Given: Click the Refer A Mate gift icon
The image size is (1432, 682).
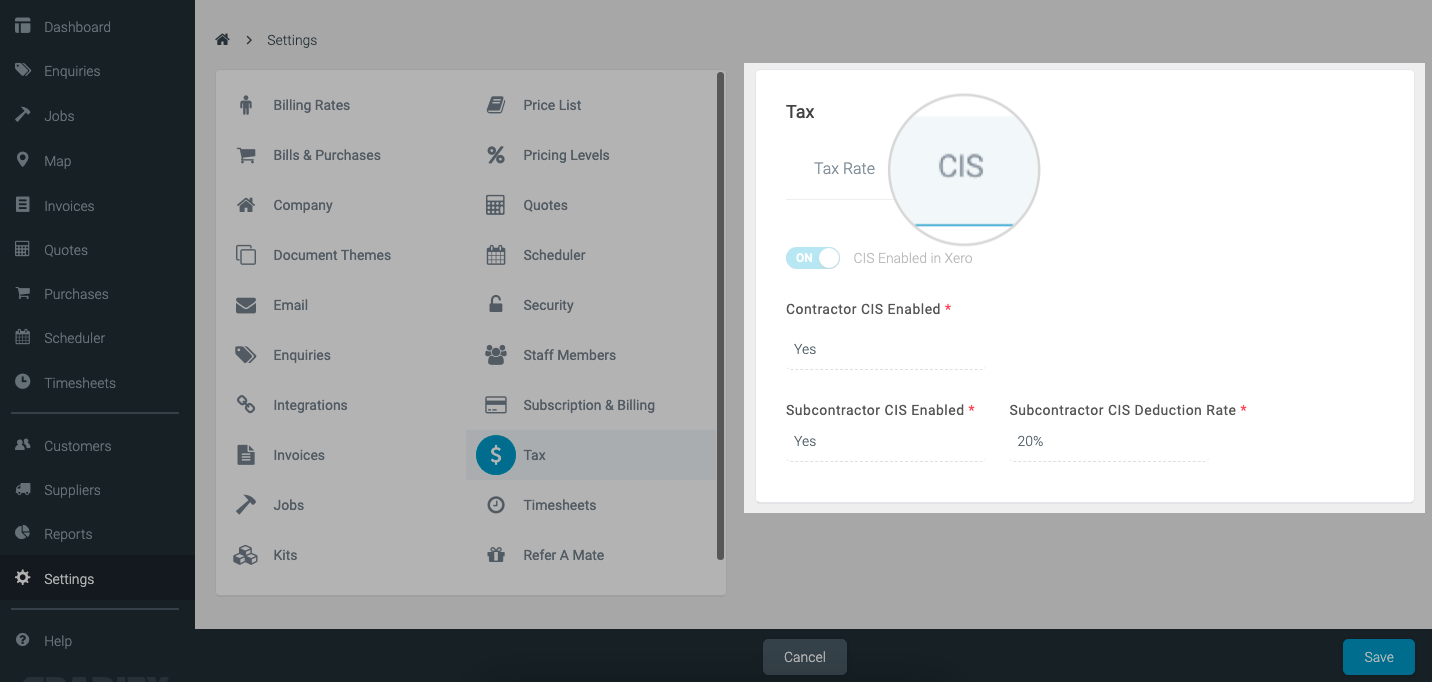Looking at the screenshot, I should 496,555.
